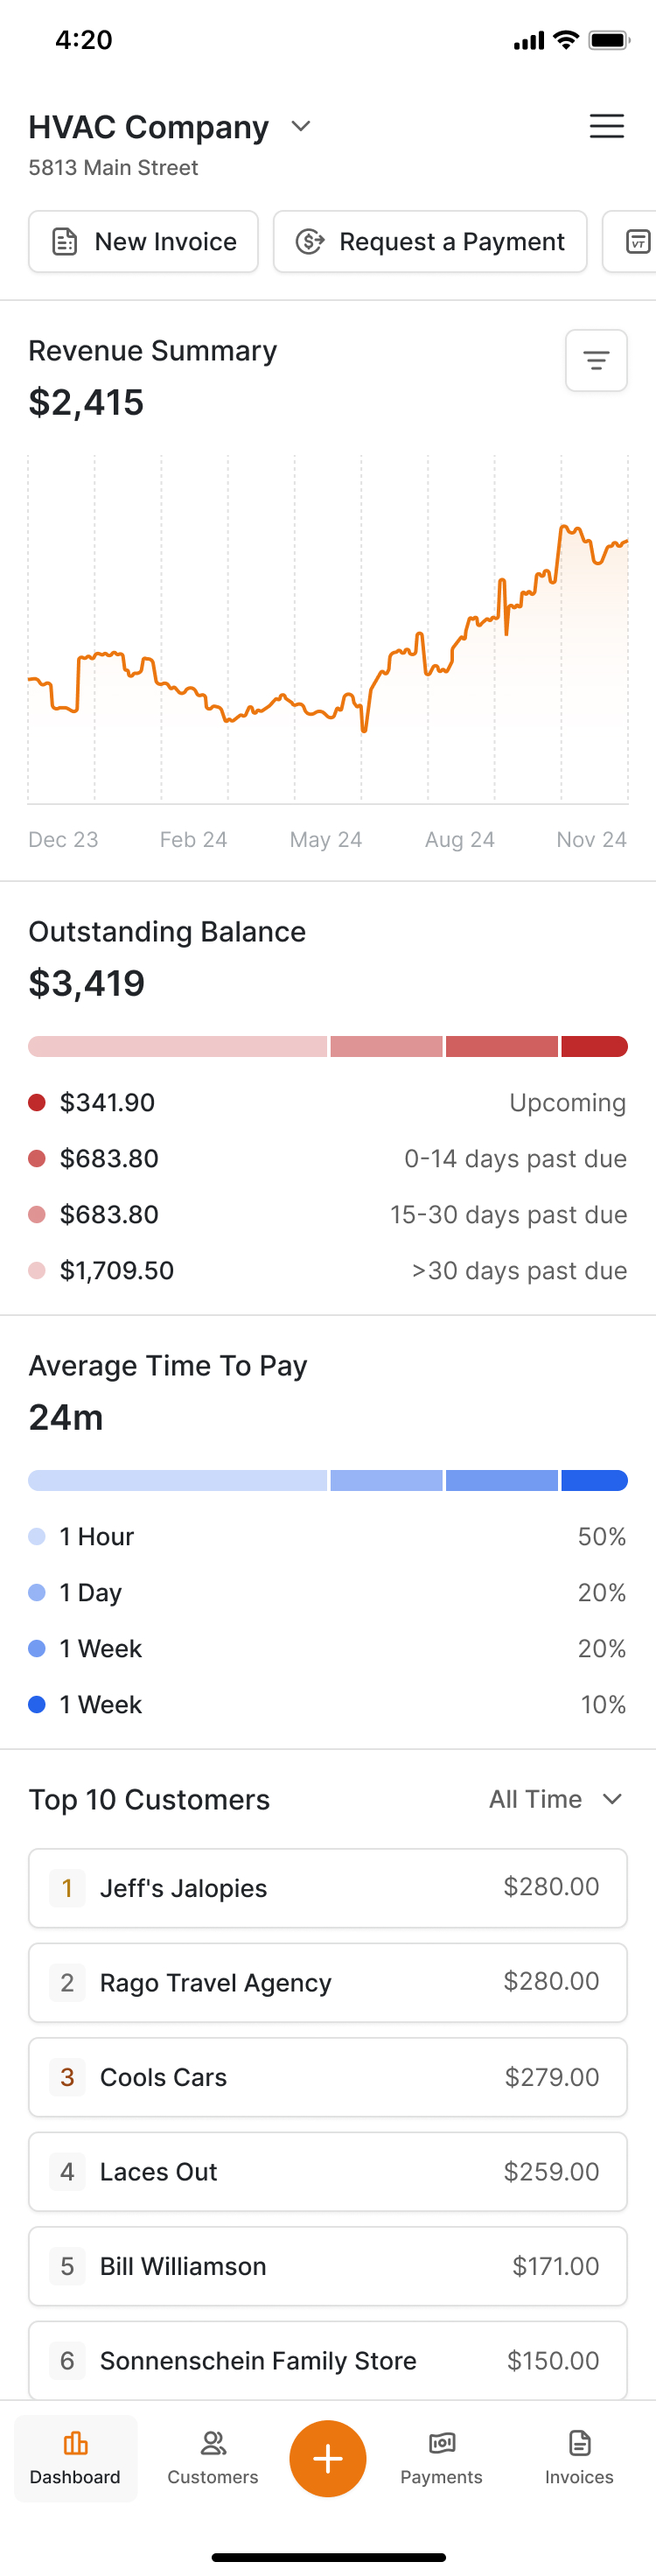
Task: Click the Request a Payment dollar icon
Action: pyautogui.click(x=310, y=242)
